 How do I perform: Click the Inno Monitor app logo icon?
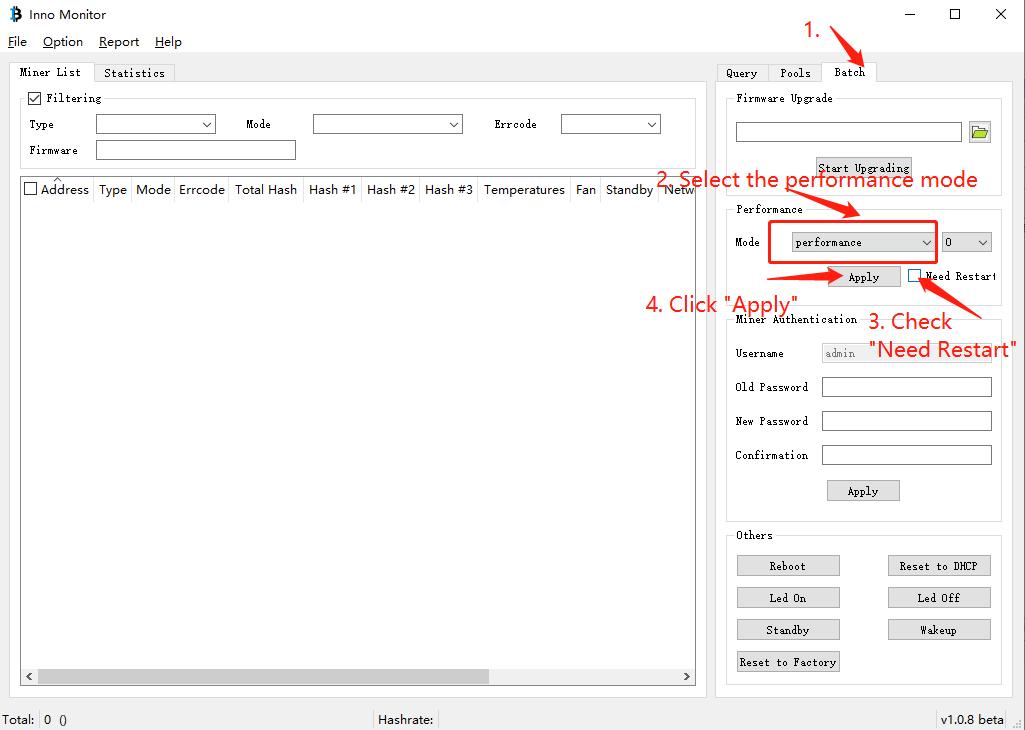click(15, 14)
